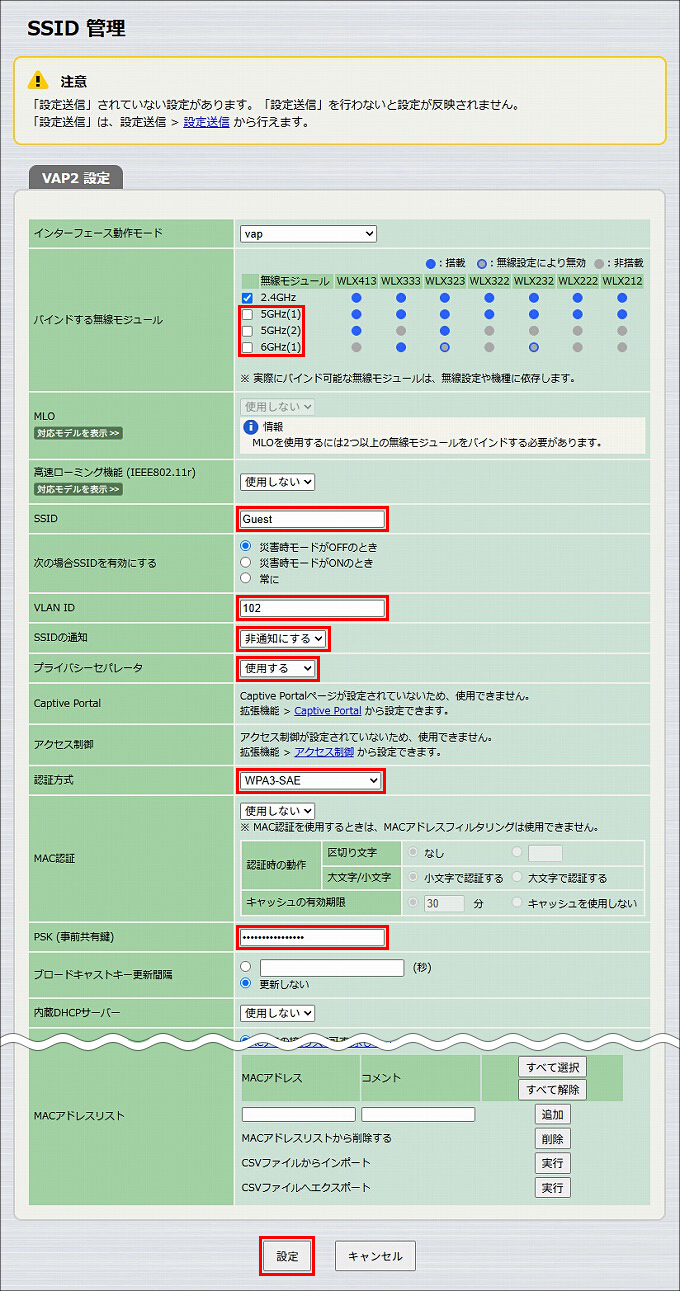
Task: Click the 追加 button
Action: 552,1115
